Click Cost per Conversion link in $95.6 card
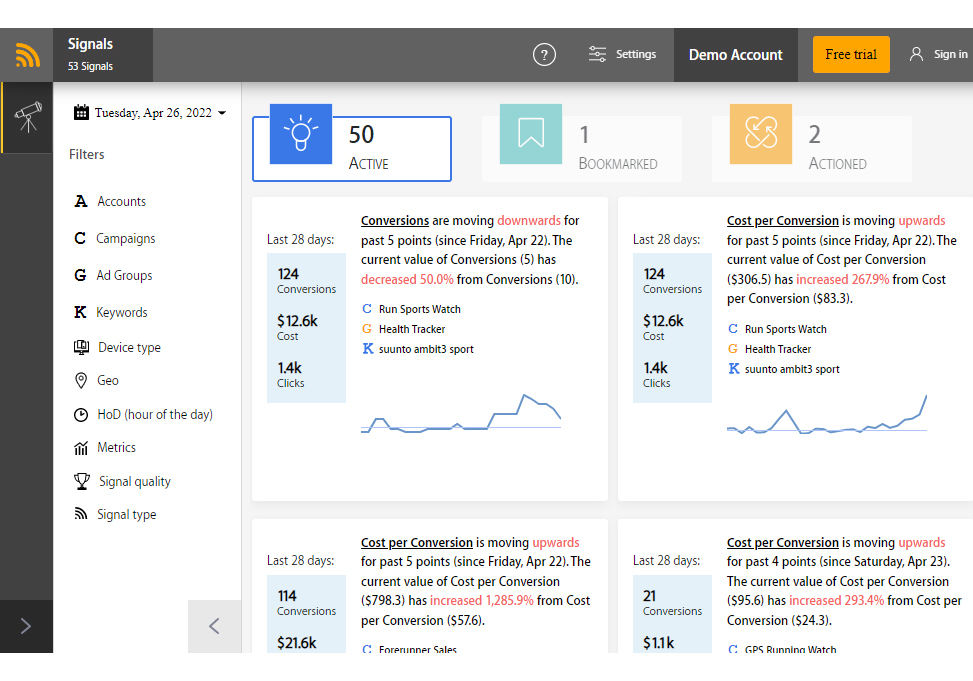 point(782,542)
